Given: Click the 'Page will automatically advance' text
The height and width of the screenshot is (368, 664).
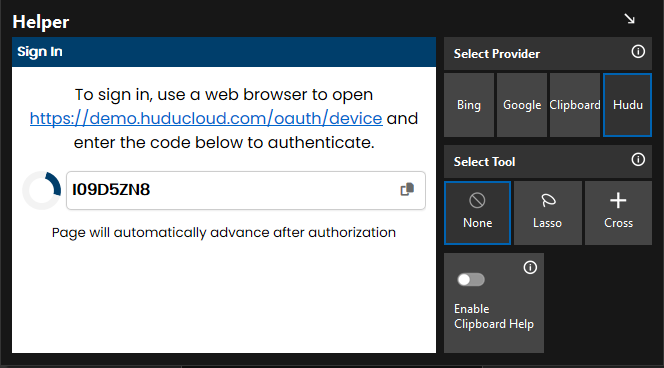Looking at the screenshot, I should (x=224, y=232).
